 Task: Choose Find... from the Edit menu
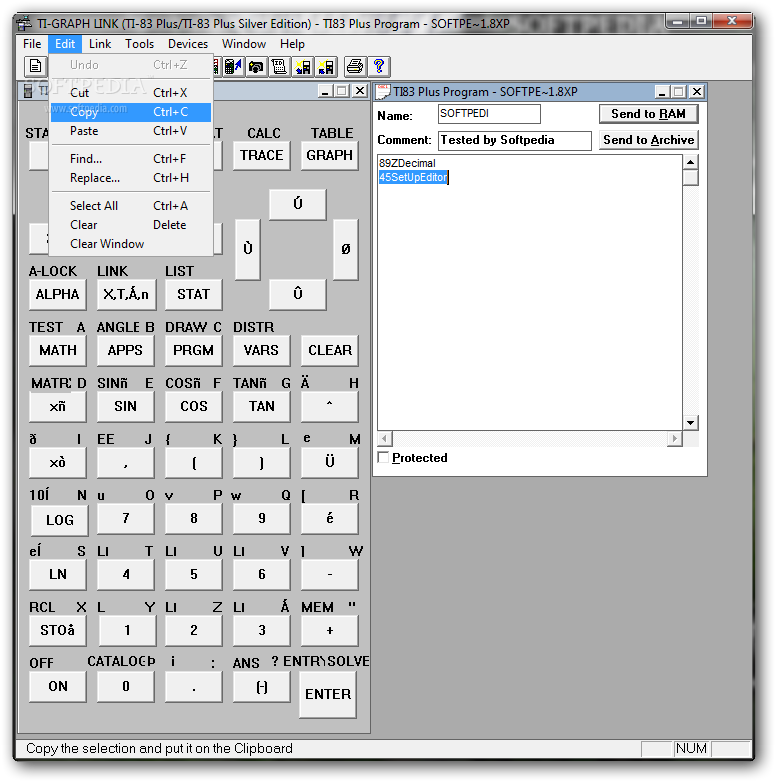[x=131, y=159]
